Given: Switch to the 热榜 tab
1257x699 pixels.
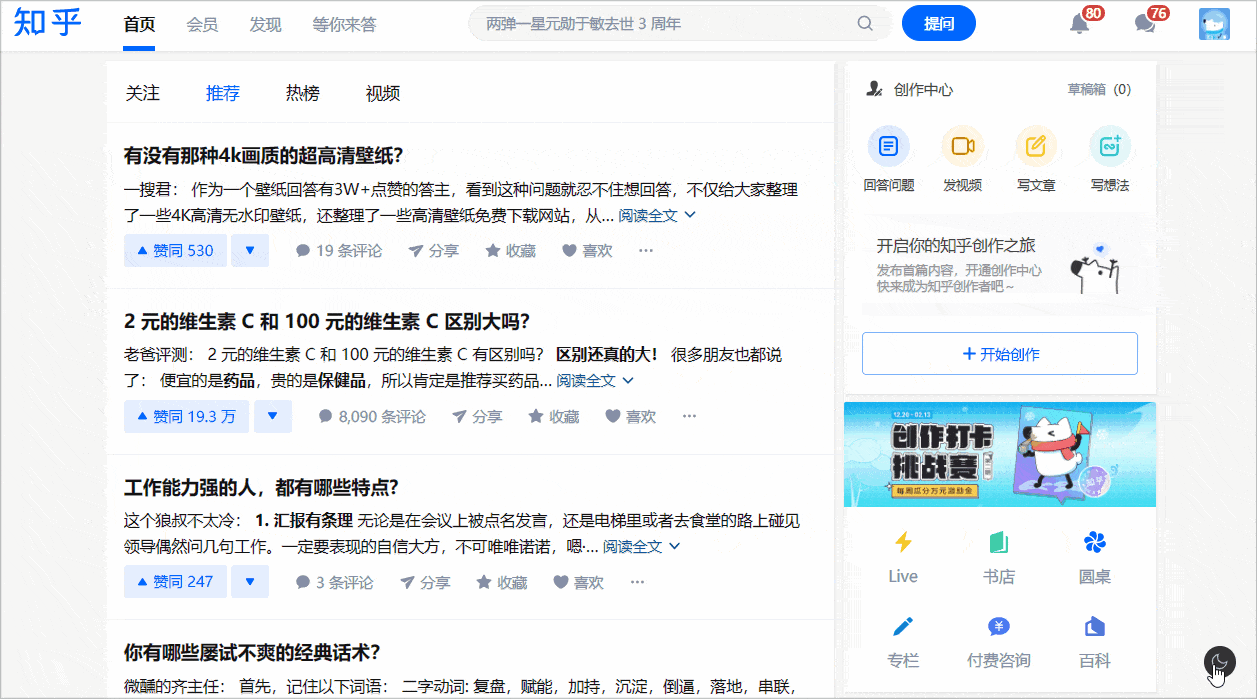Looking at the screenshot, I should [302, 93].
